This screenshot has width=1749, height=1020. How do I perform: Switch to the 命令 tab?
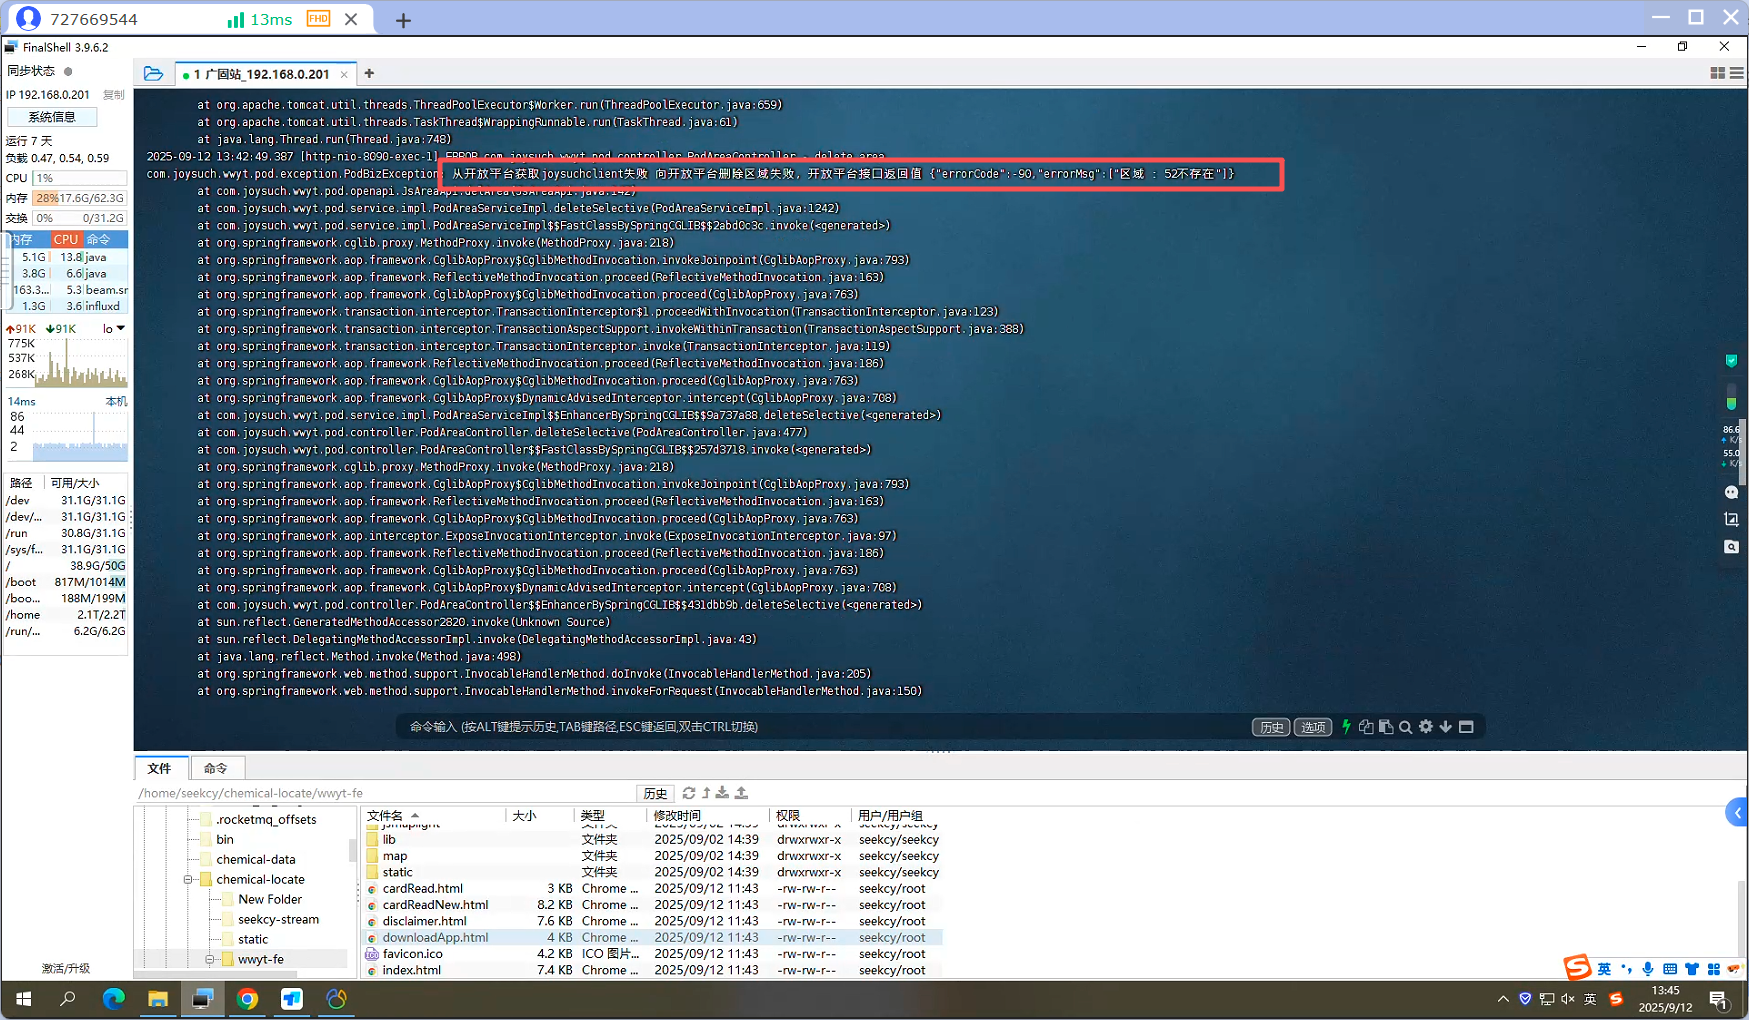click(216, 768)
